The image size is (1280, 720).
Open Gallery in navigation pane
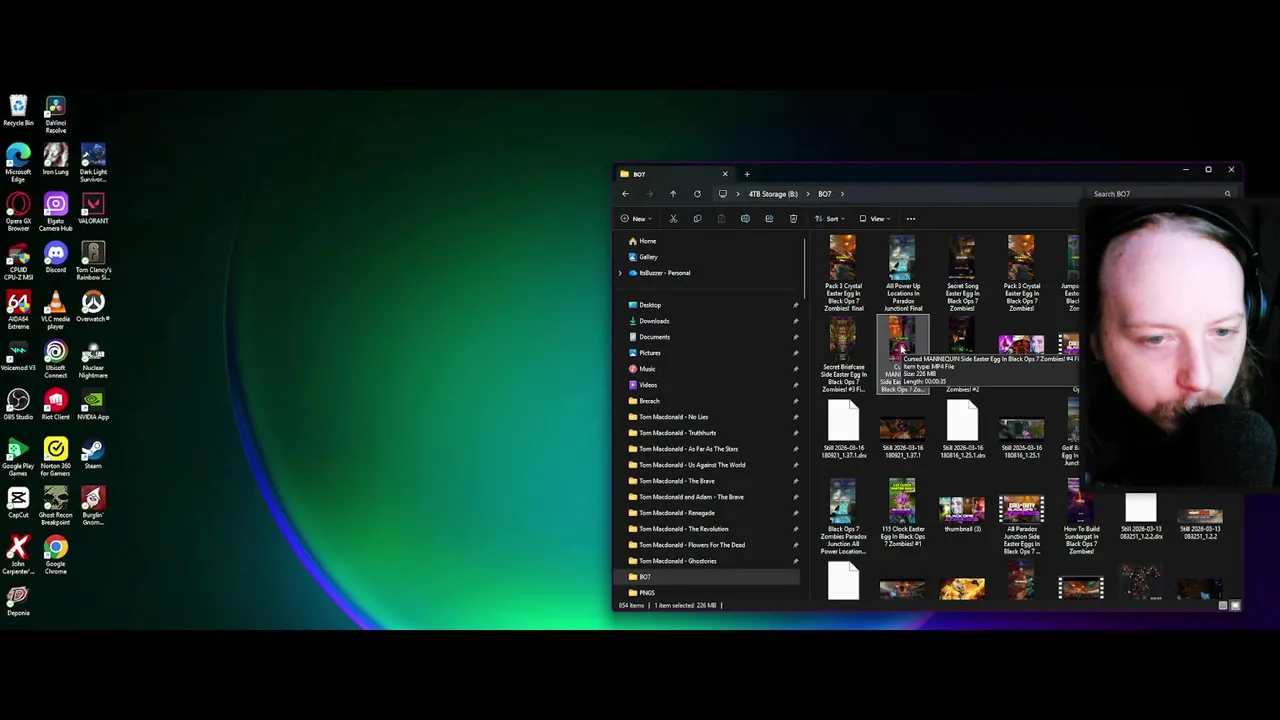[647, 257]
